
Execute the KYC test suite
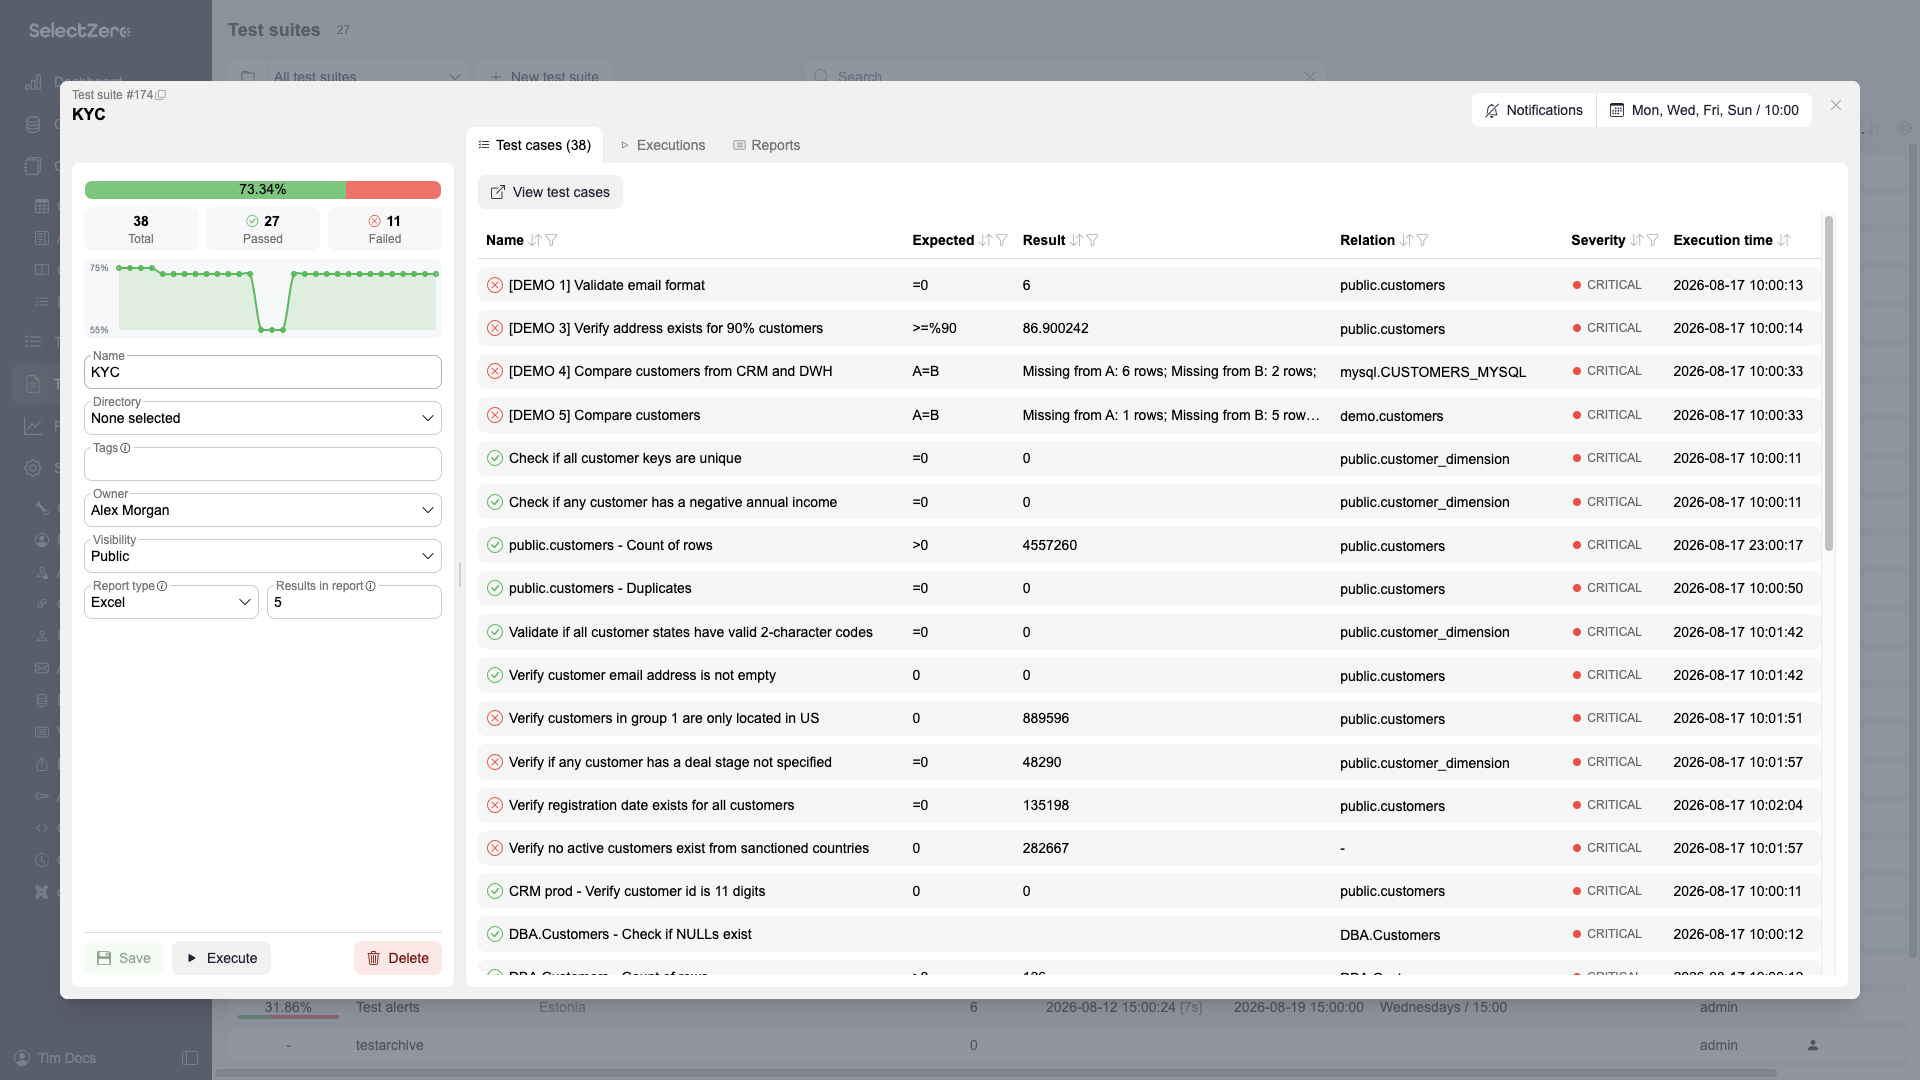point(221,958)
